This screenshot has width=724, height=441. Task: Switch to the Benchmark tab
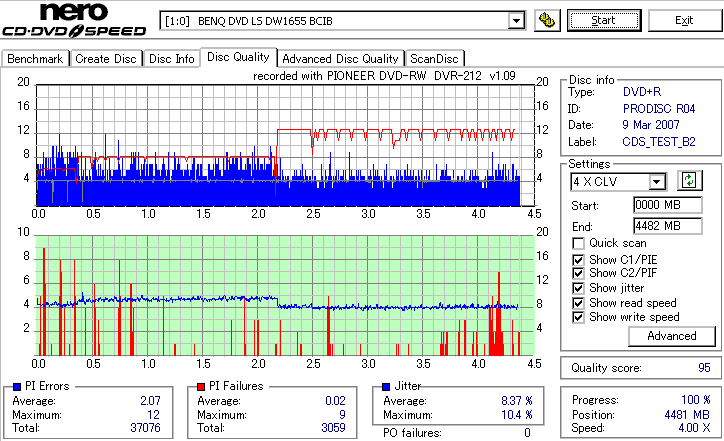(35, 59)
